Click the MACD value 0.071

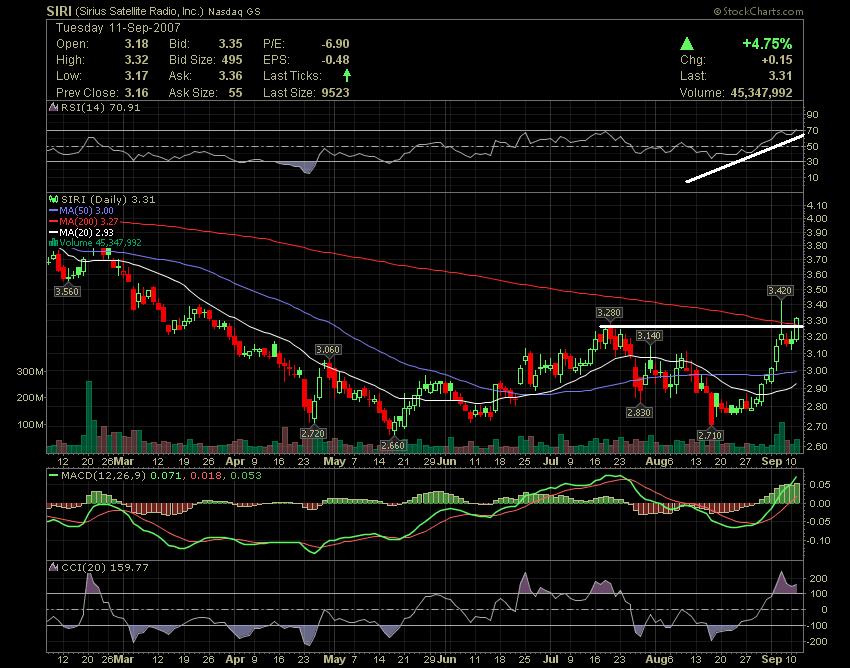(x=164, y=476)
